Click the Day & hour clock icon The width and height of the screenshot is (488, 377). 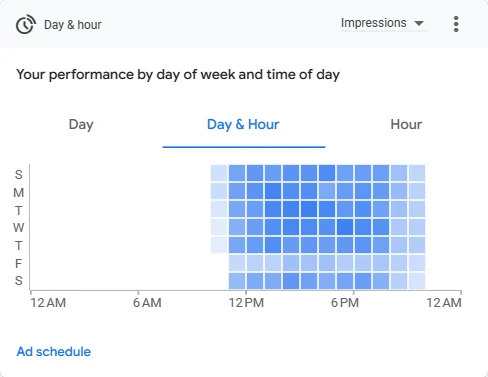tap(26, 24)
